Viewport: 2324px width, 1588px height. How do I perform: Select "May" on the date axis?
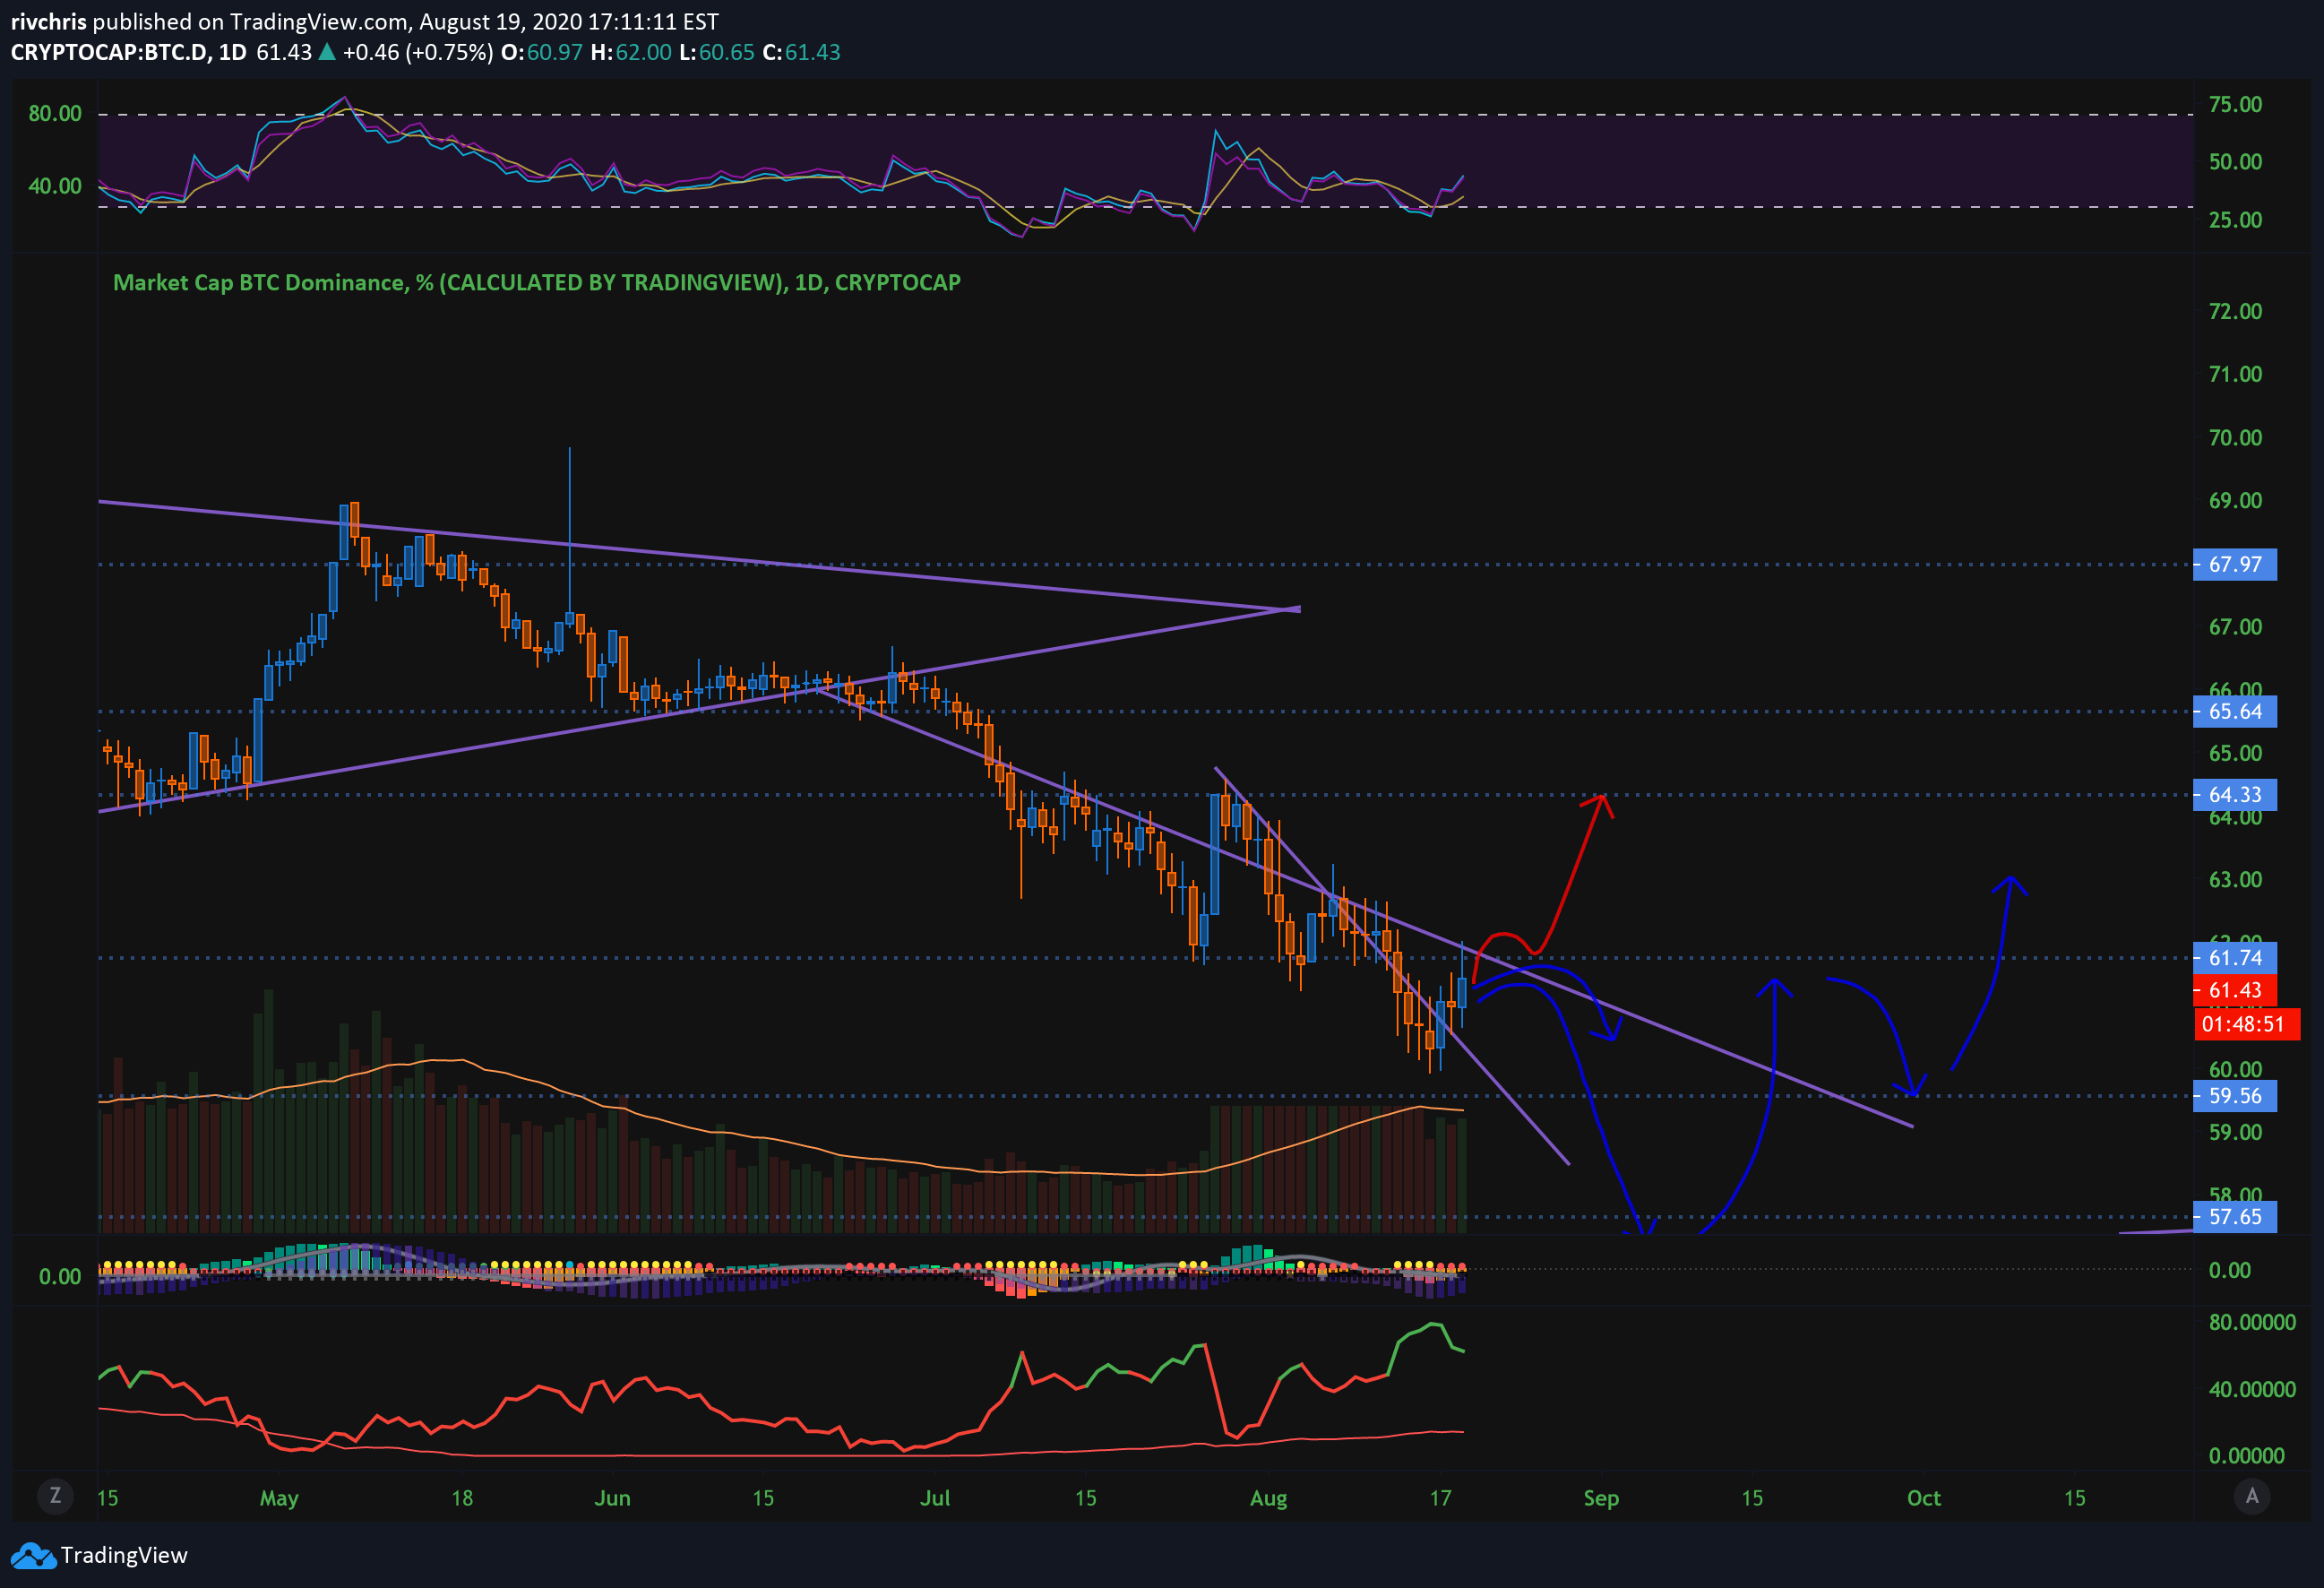281,1498
